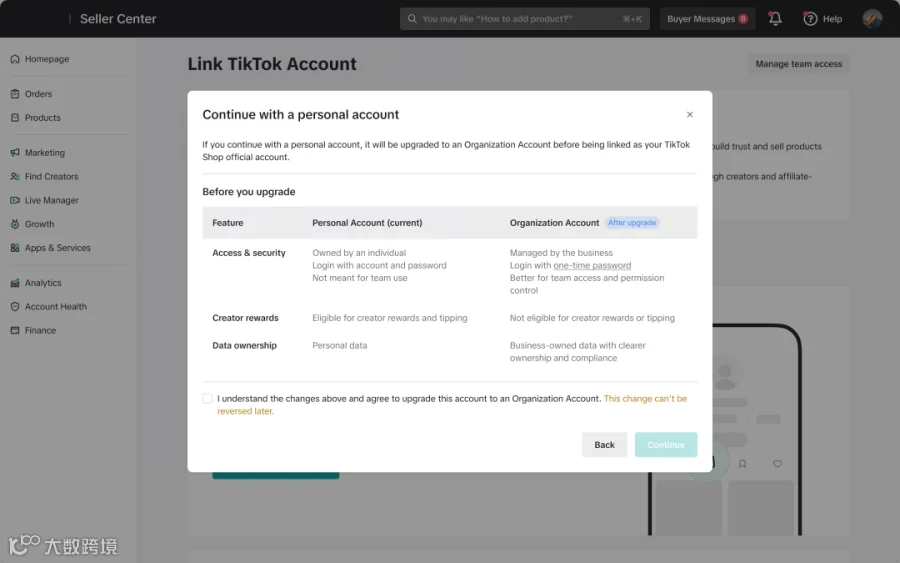The image size is (900, 563).
Task: Open Buyer Messages button
Action: (707, 19)
